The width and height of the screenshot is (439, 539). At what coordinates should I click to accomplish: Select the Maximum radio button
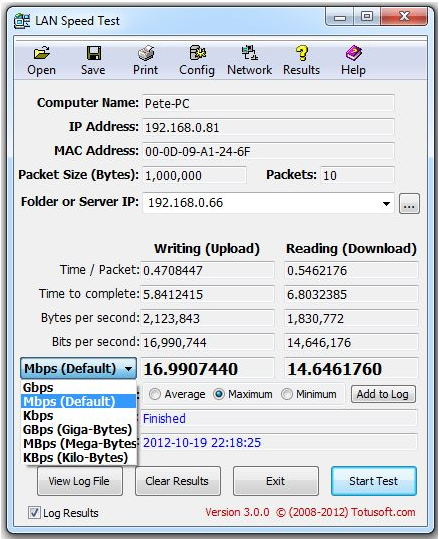tap(219, 394)
